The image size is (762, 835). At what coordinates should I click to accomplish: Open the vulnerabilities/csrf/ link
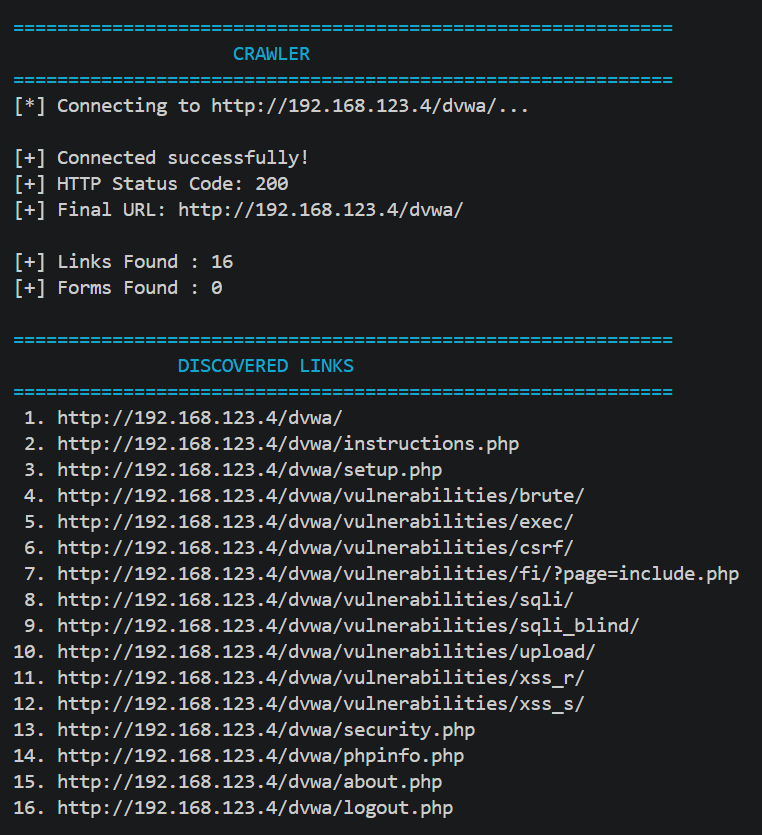click(x=315, y=548)
